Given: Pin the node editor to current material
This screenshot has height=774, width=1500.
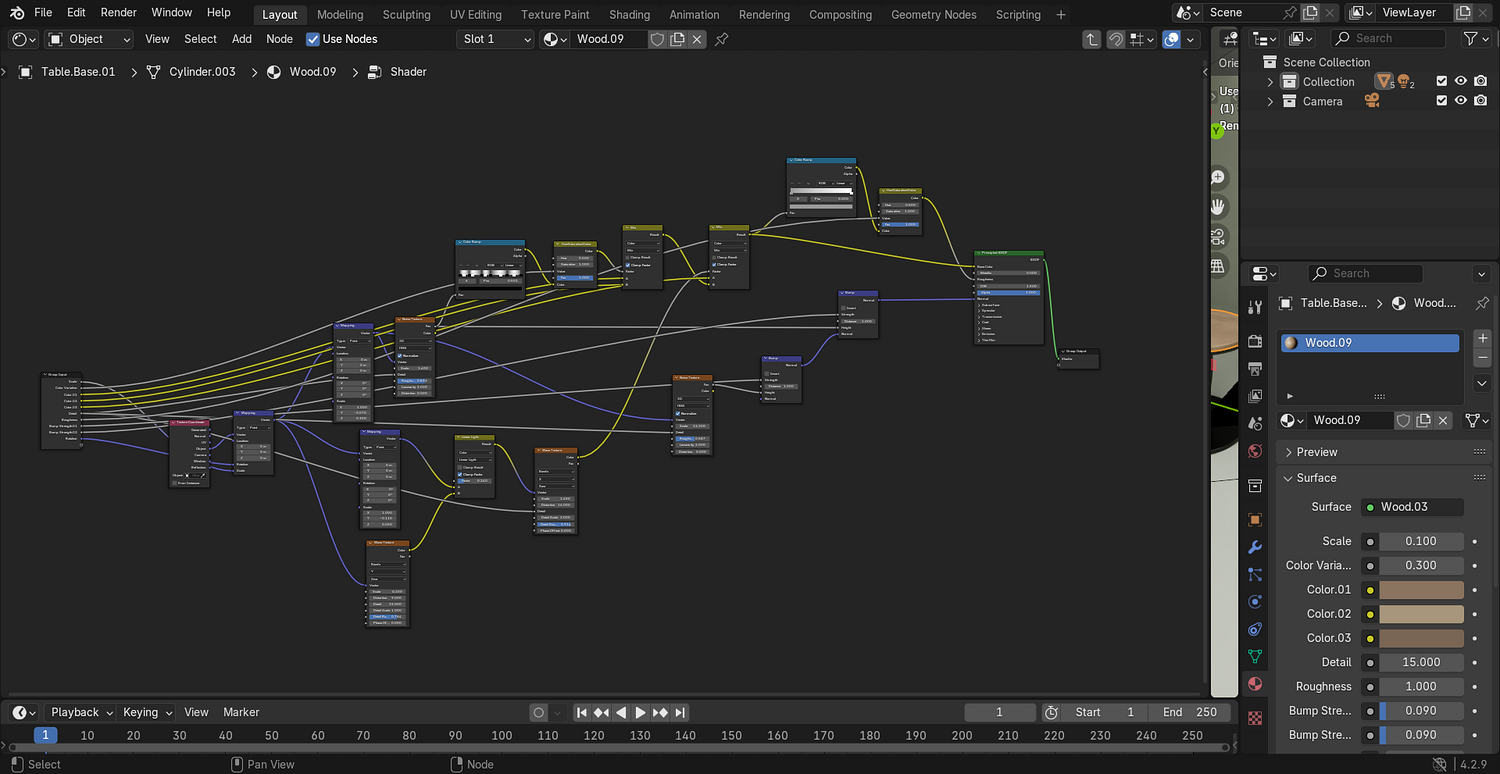Looking at the screenshot, I should tap(721, 39).
